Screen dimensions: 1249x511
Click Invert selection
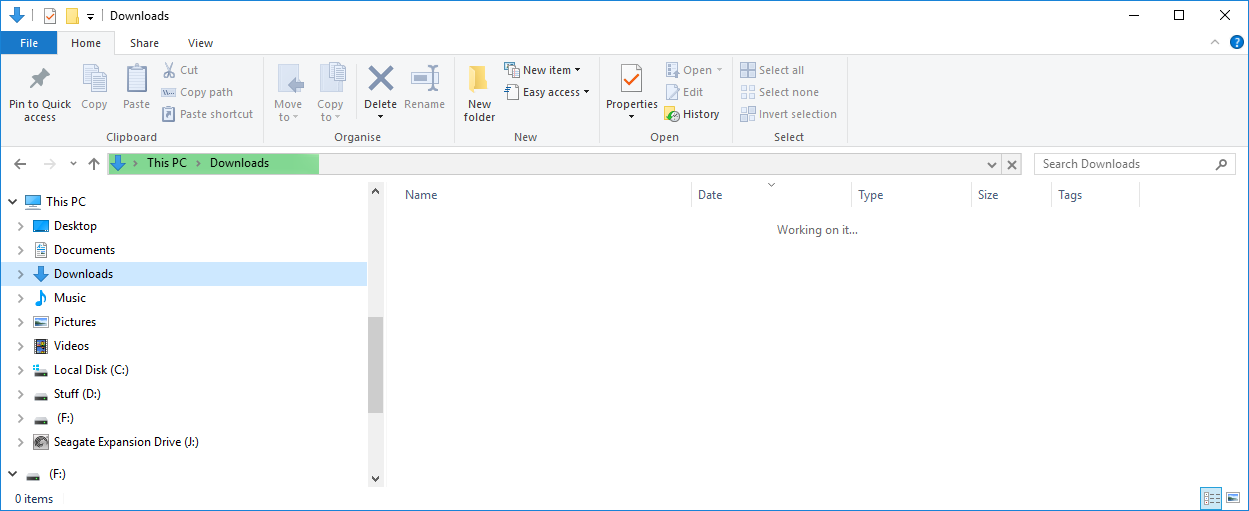(789, 114)
